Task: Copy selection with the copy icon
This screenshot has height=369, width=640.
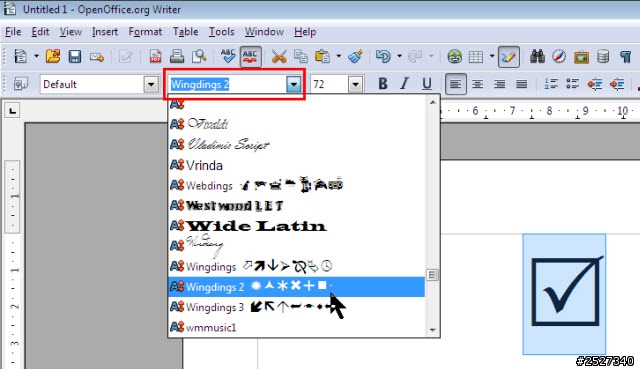Action: pyautogui.click(x=301, y=56)
